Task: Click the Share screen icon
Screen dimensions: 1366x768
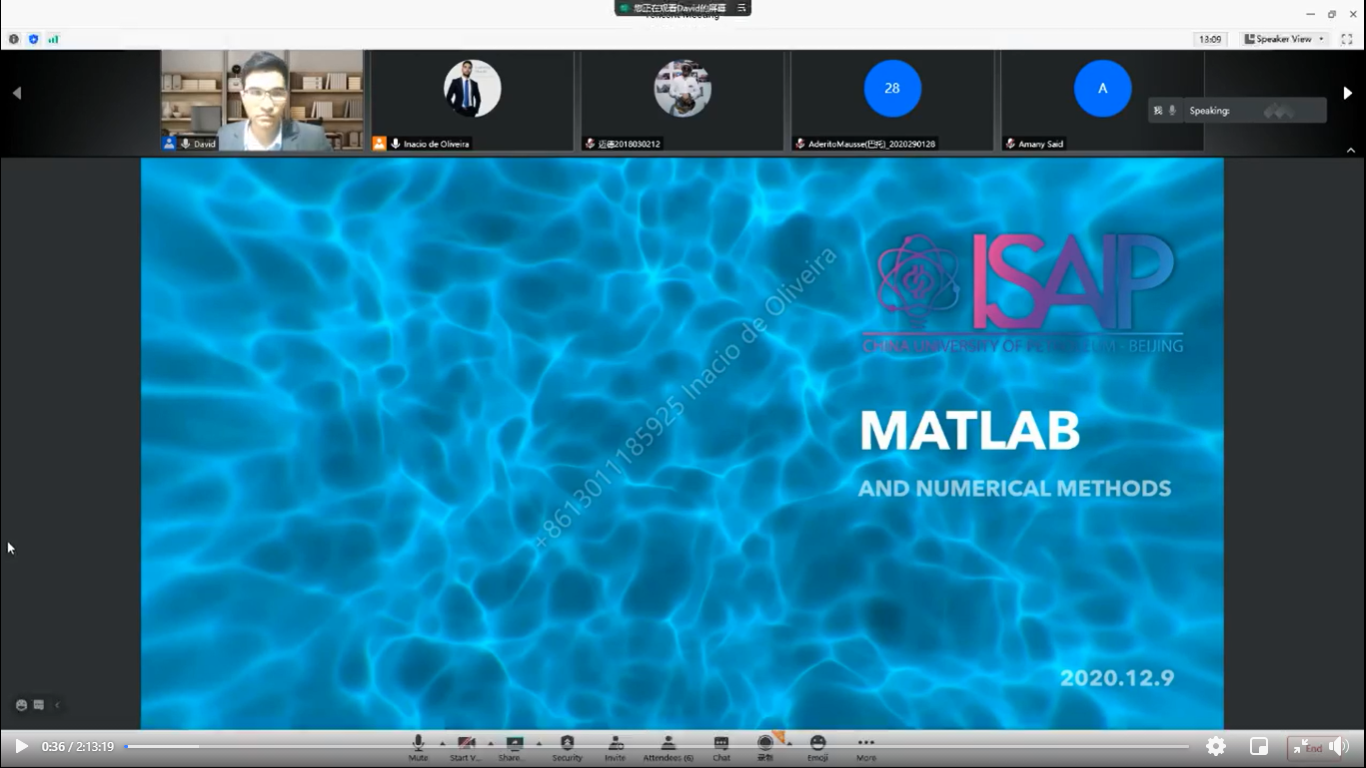Action: click(514, 744)
